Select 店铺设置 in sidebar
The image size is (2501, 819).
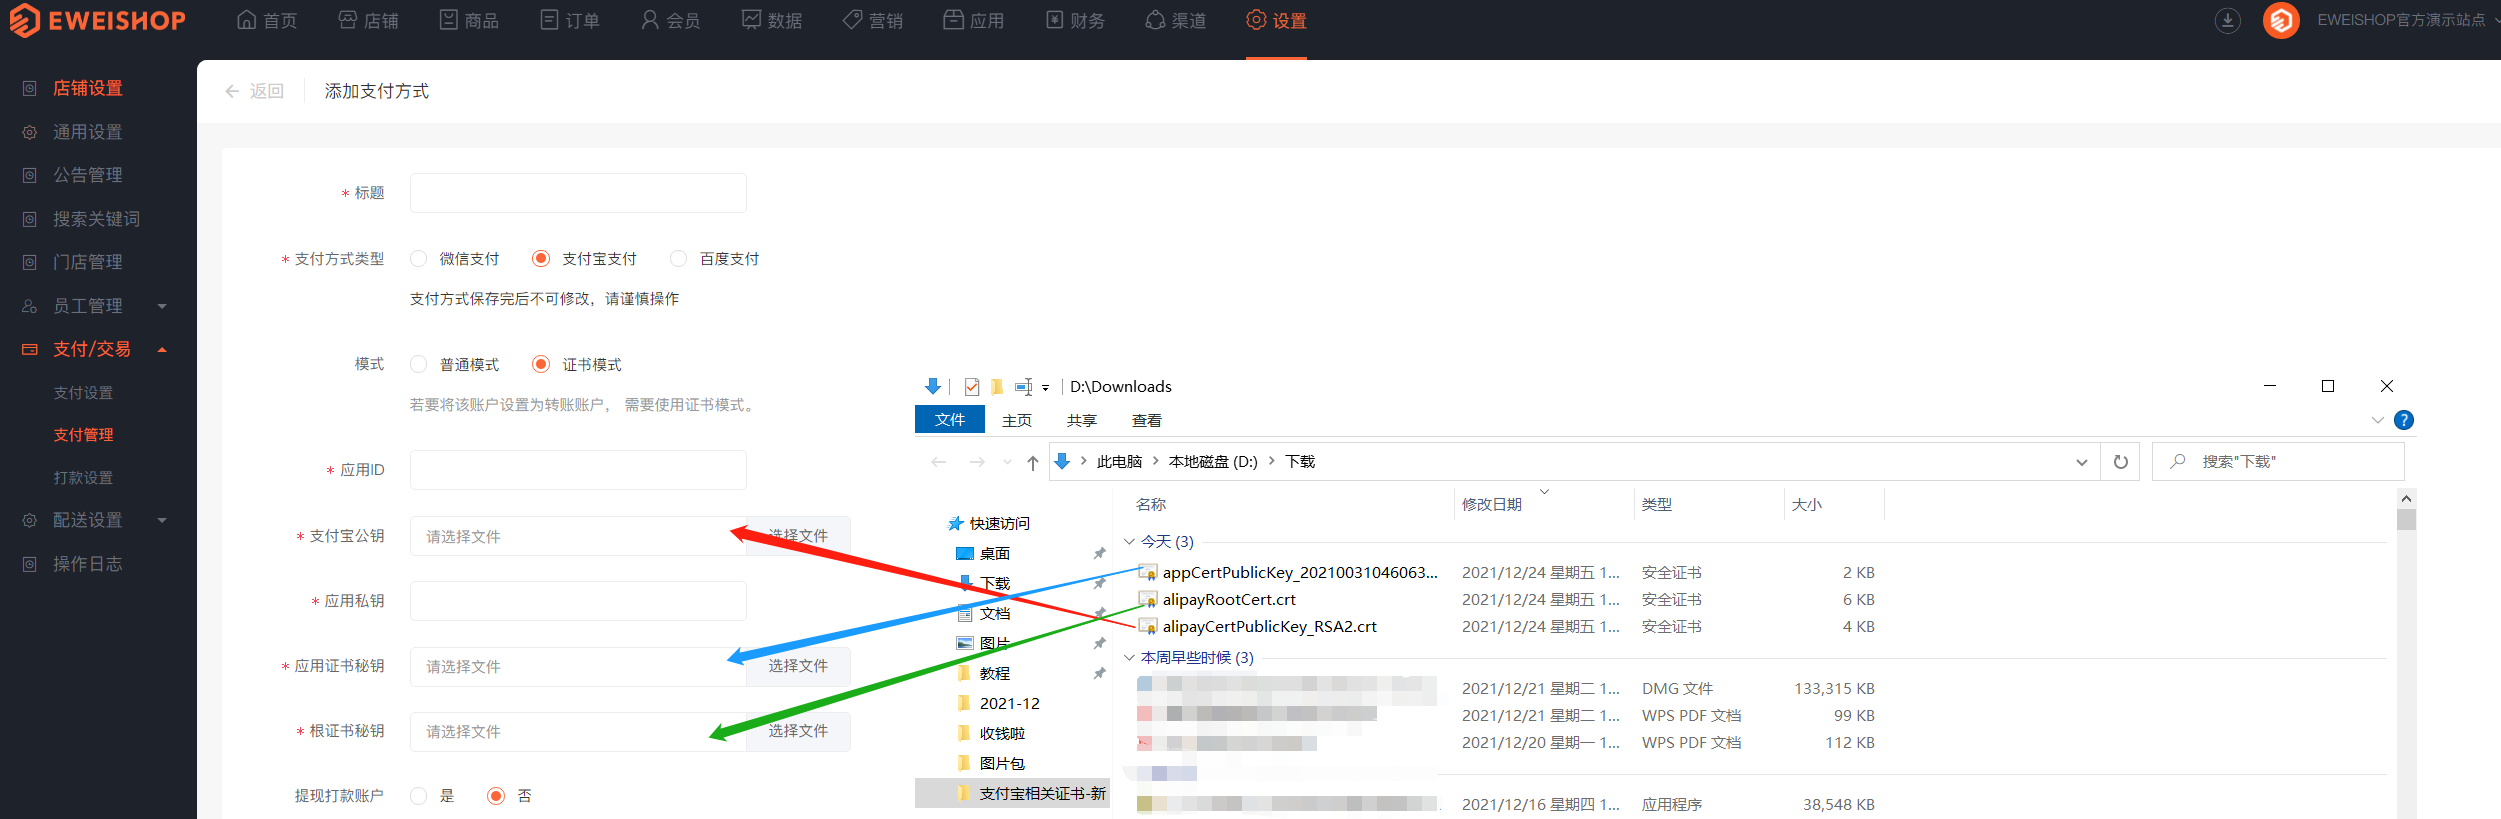pos(88,88)
